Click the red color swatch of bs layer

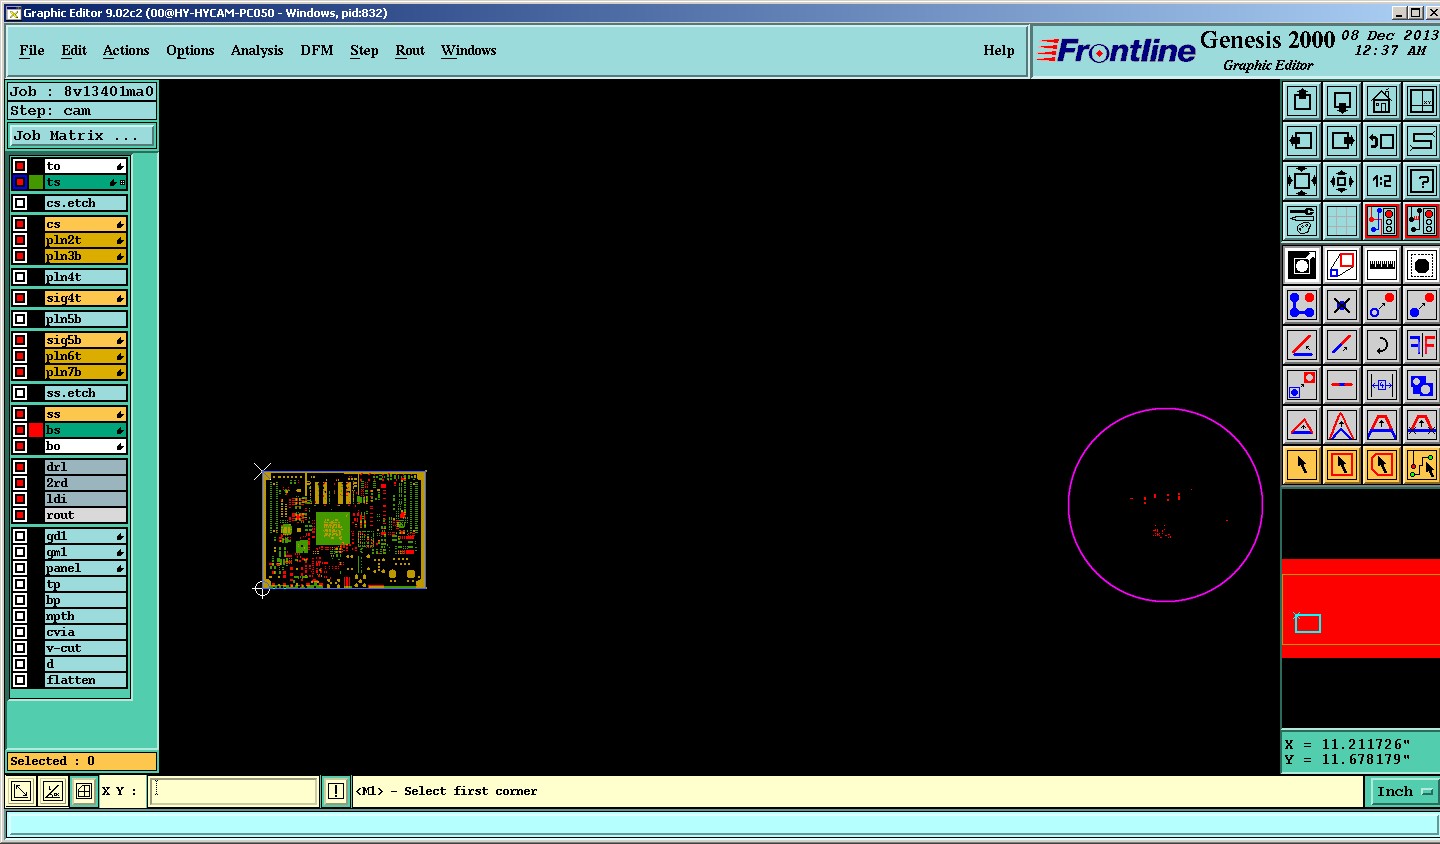pos(36,430)
